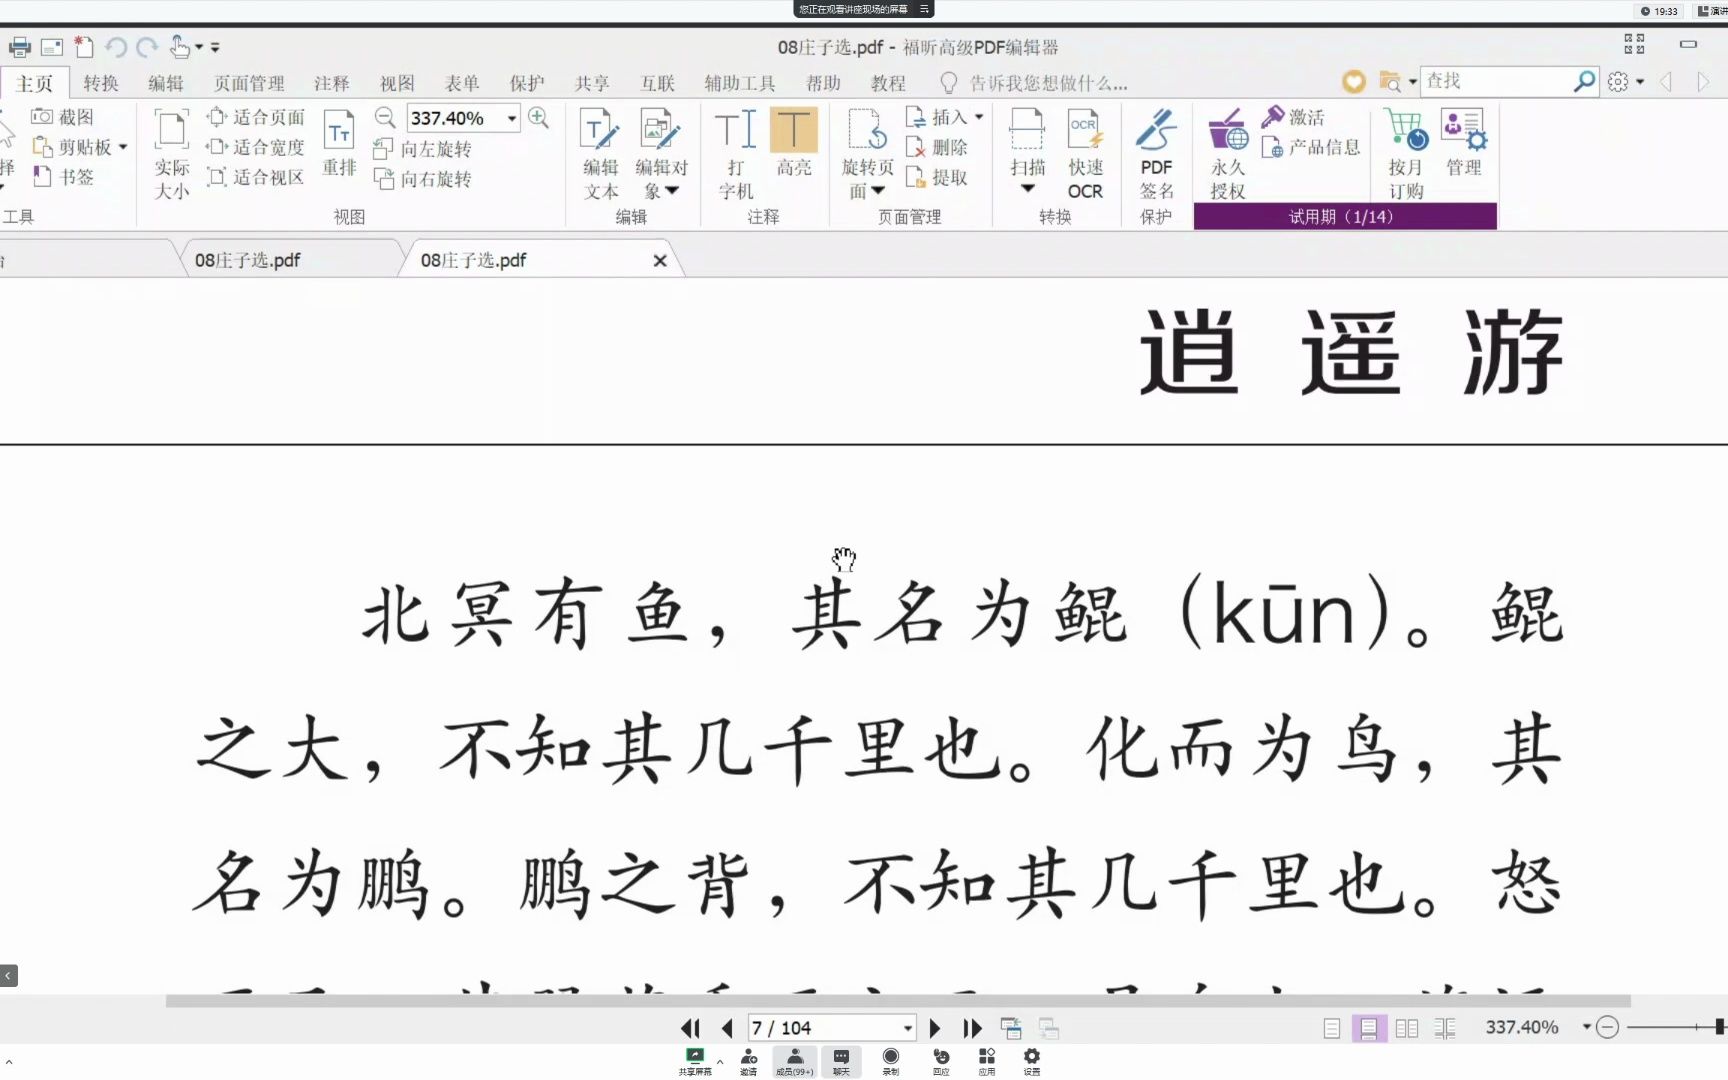1728x1080 pixels.
Task: Click the Tell me (告诉我您想做什么) box
Action: click(x=1036, y=83)
